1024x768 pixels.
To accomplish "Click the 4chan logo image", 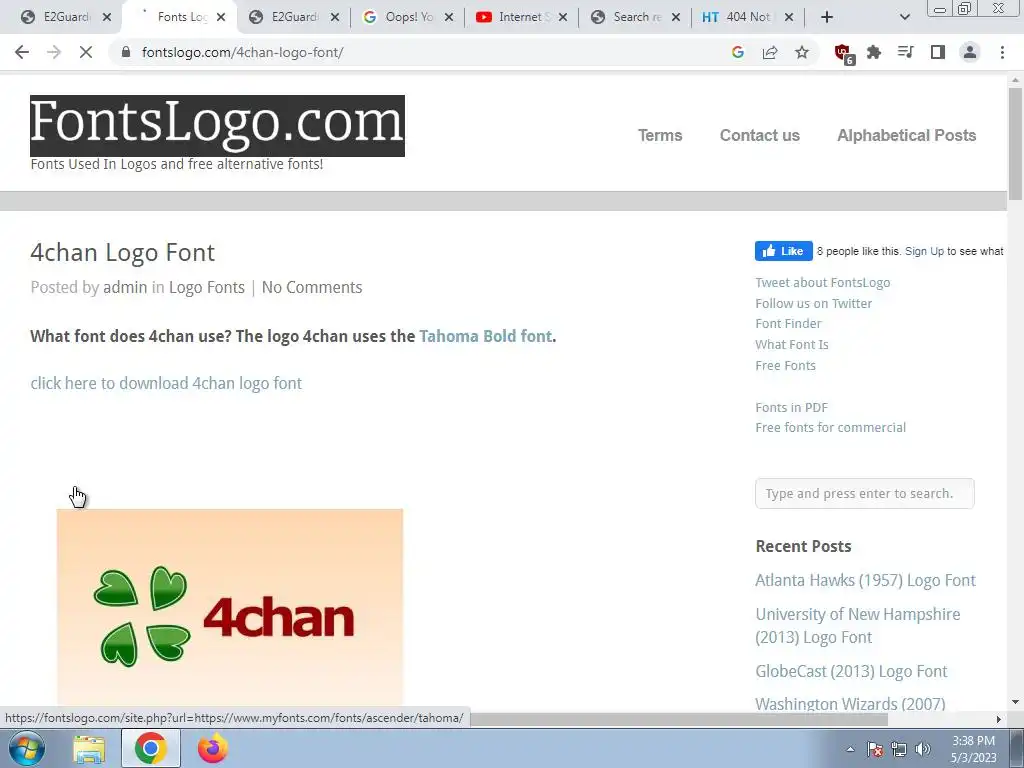I will point(230,607).
